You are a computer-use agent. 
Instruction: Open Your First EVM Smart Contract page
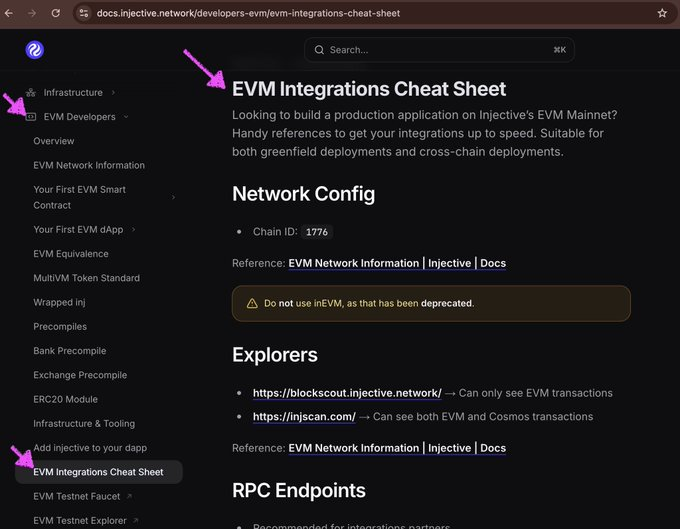[79, 197]
